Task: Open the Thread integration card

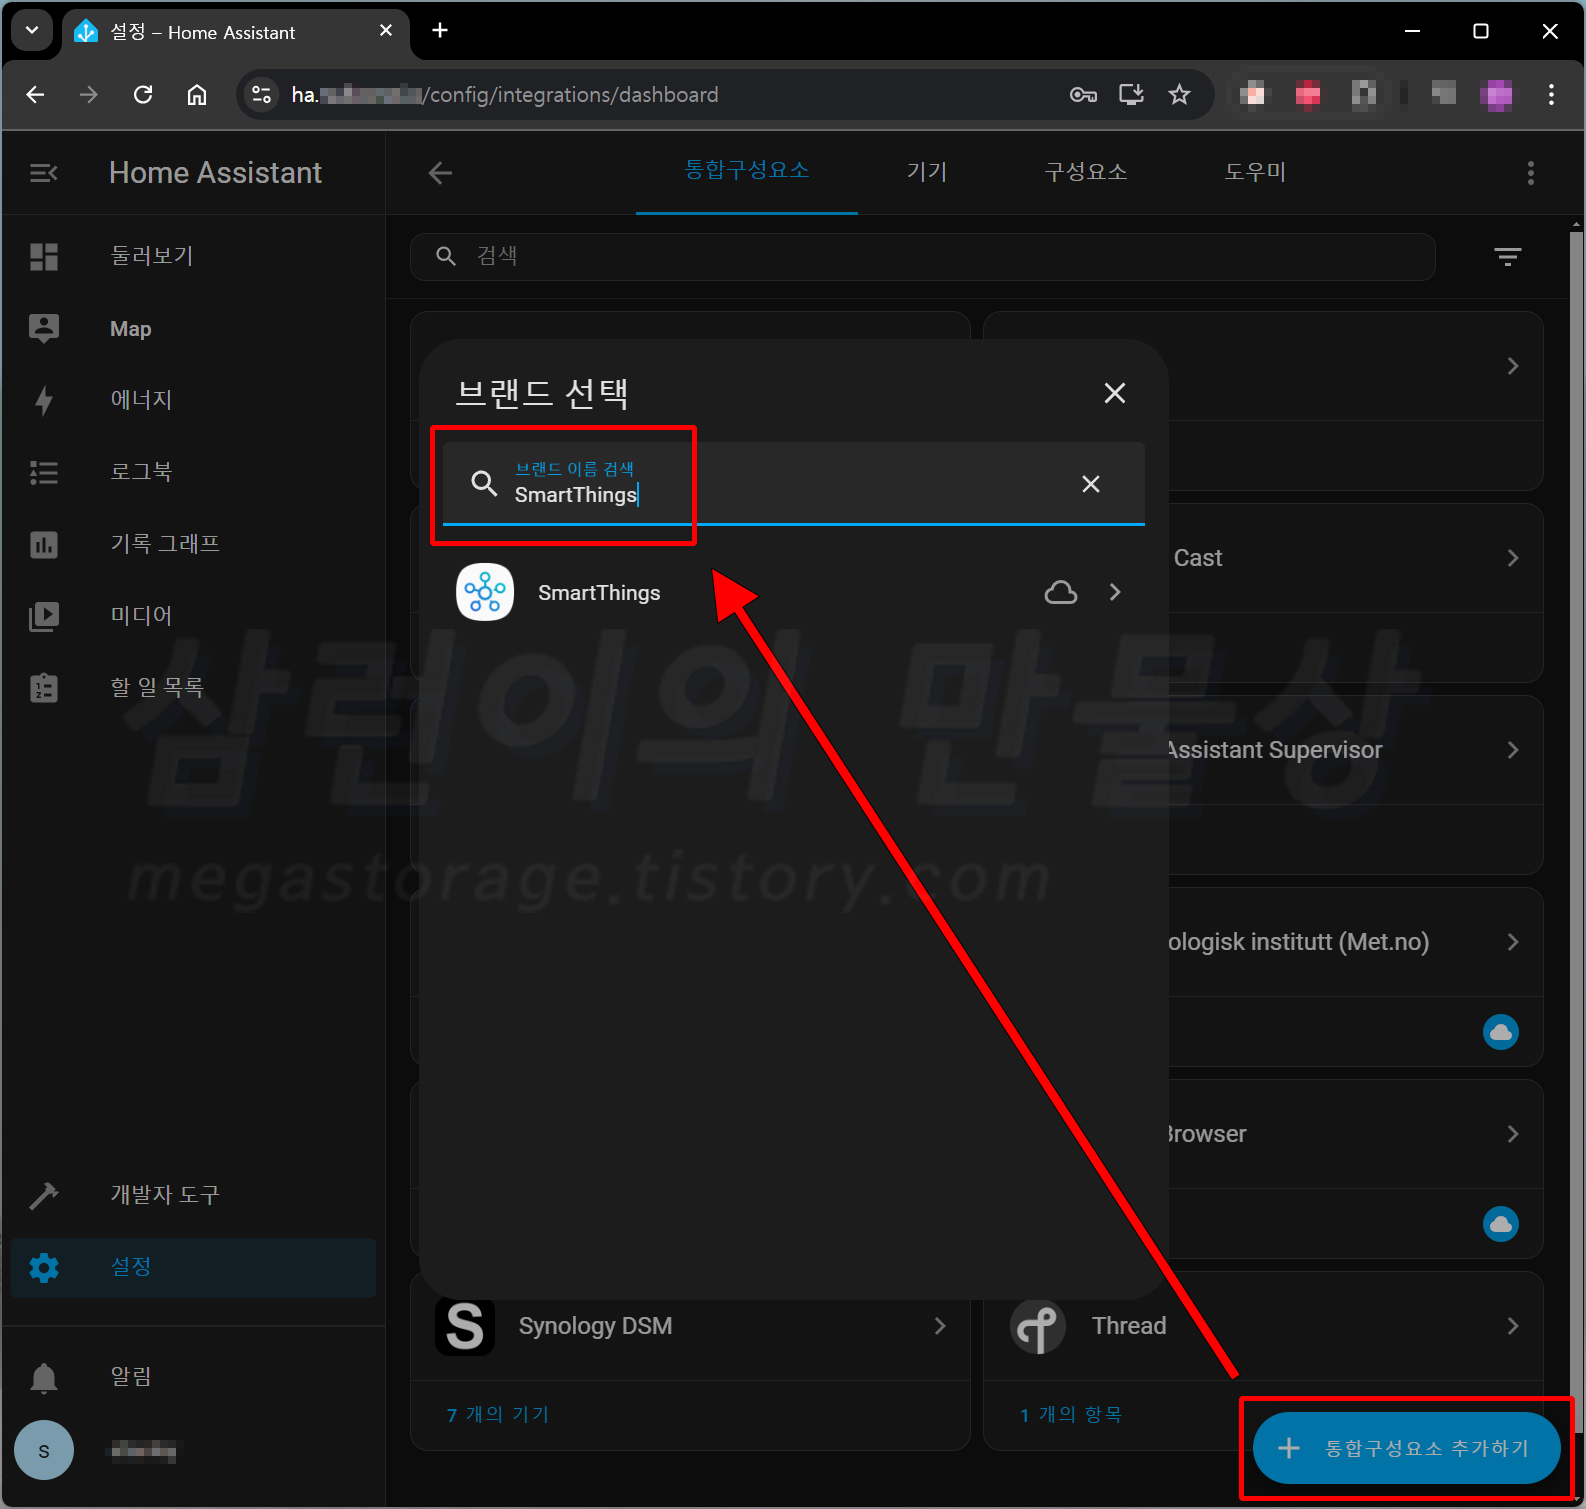Action: point(1263,1326)
